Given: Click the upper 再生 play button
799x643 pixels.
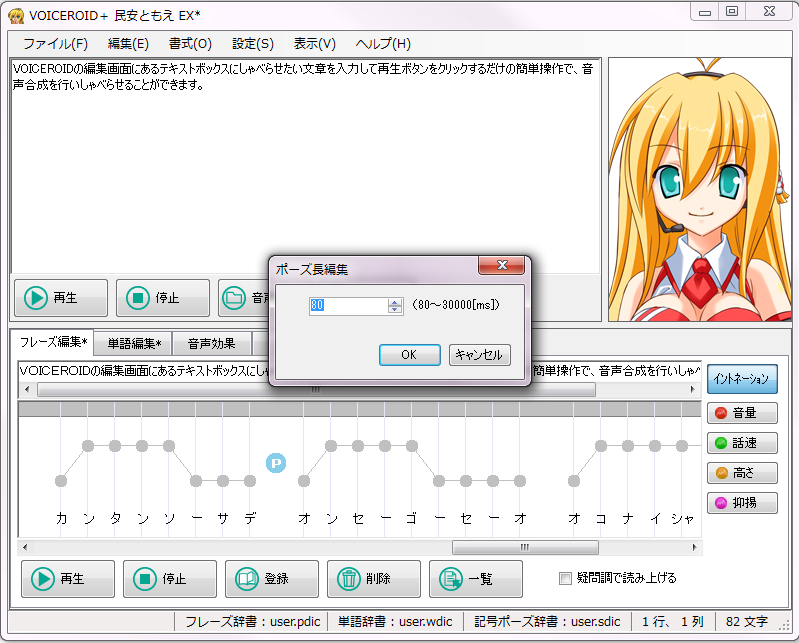Looking at the screenshot, I should [x=61, y=298].
